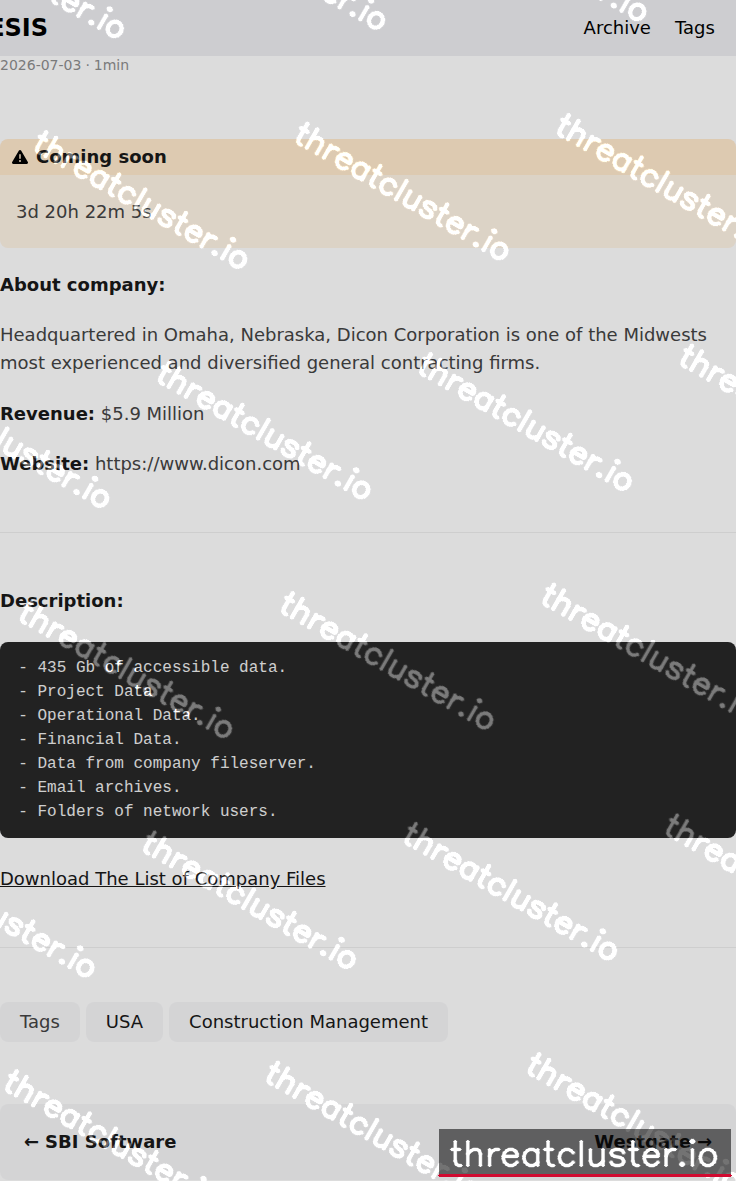Go to previous post SBI Software

pos(100,1142)
